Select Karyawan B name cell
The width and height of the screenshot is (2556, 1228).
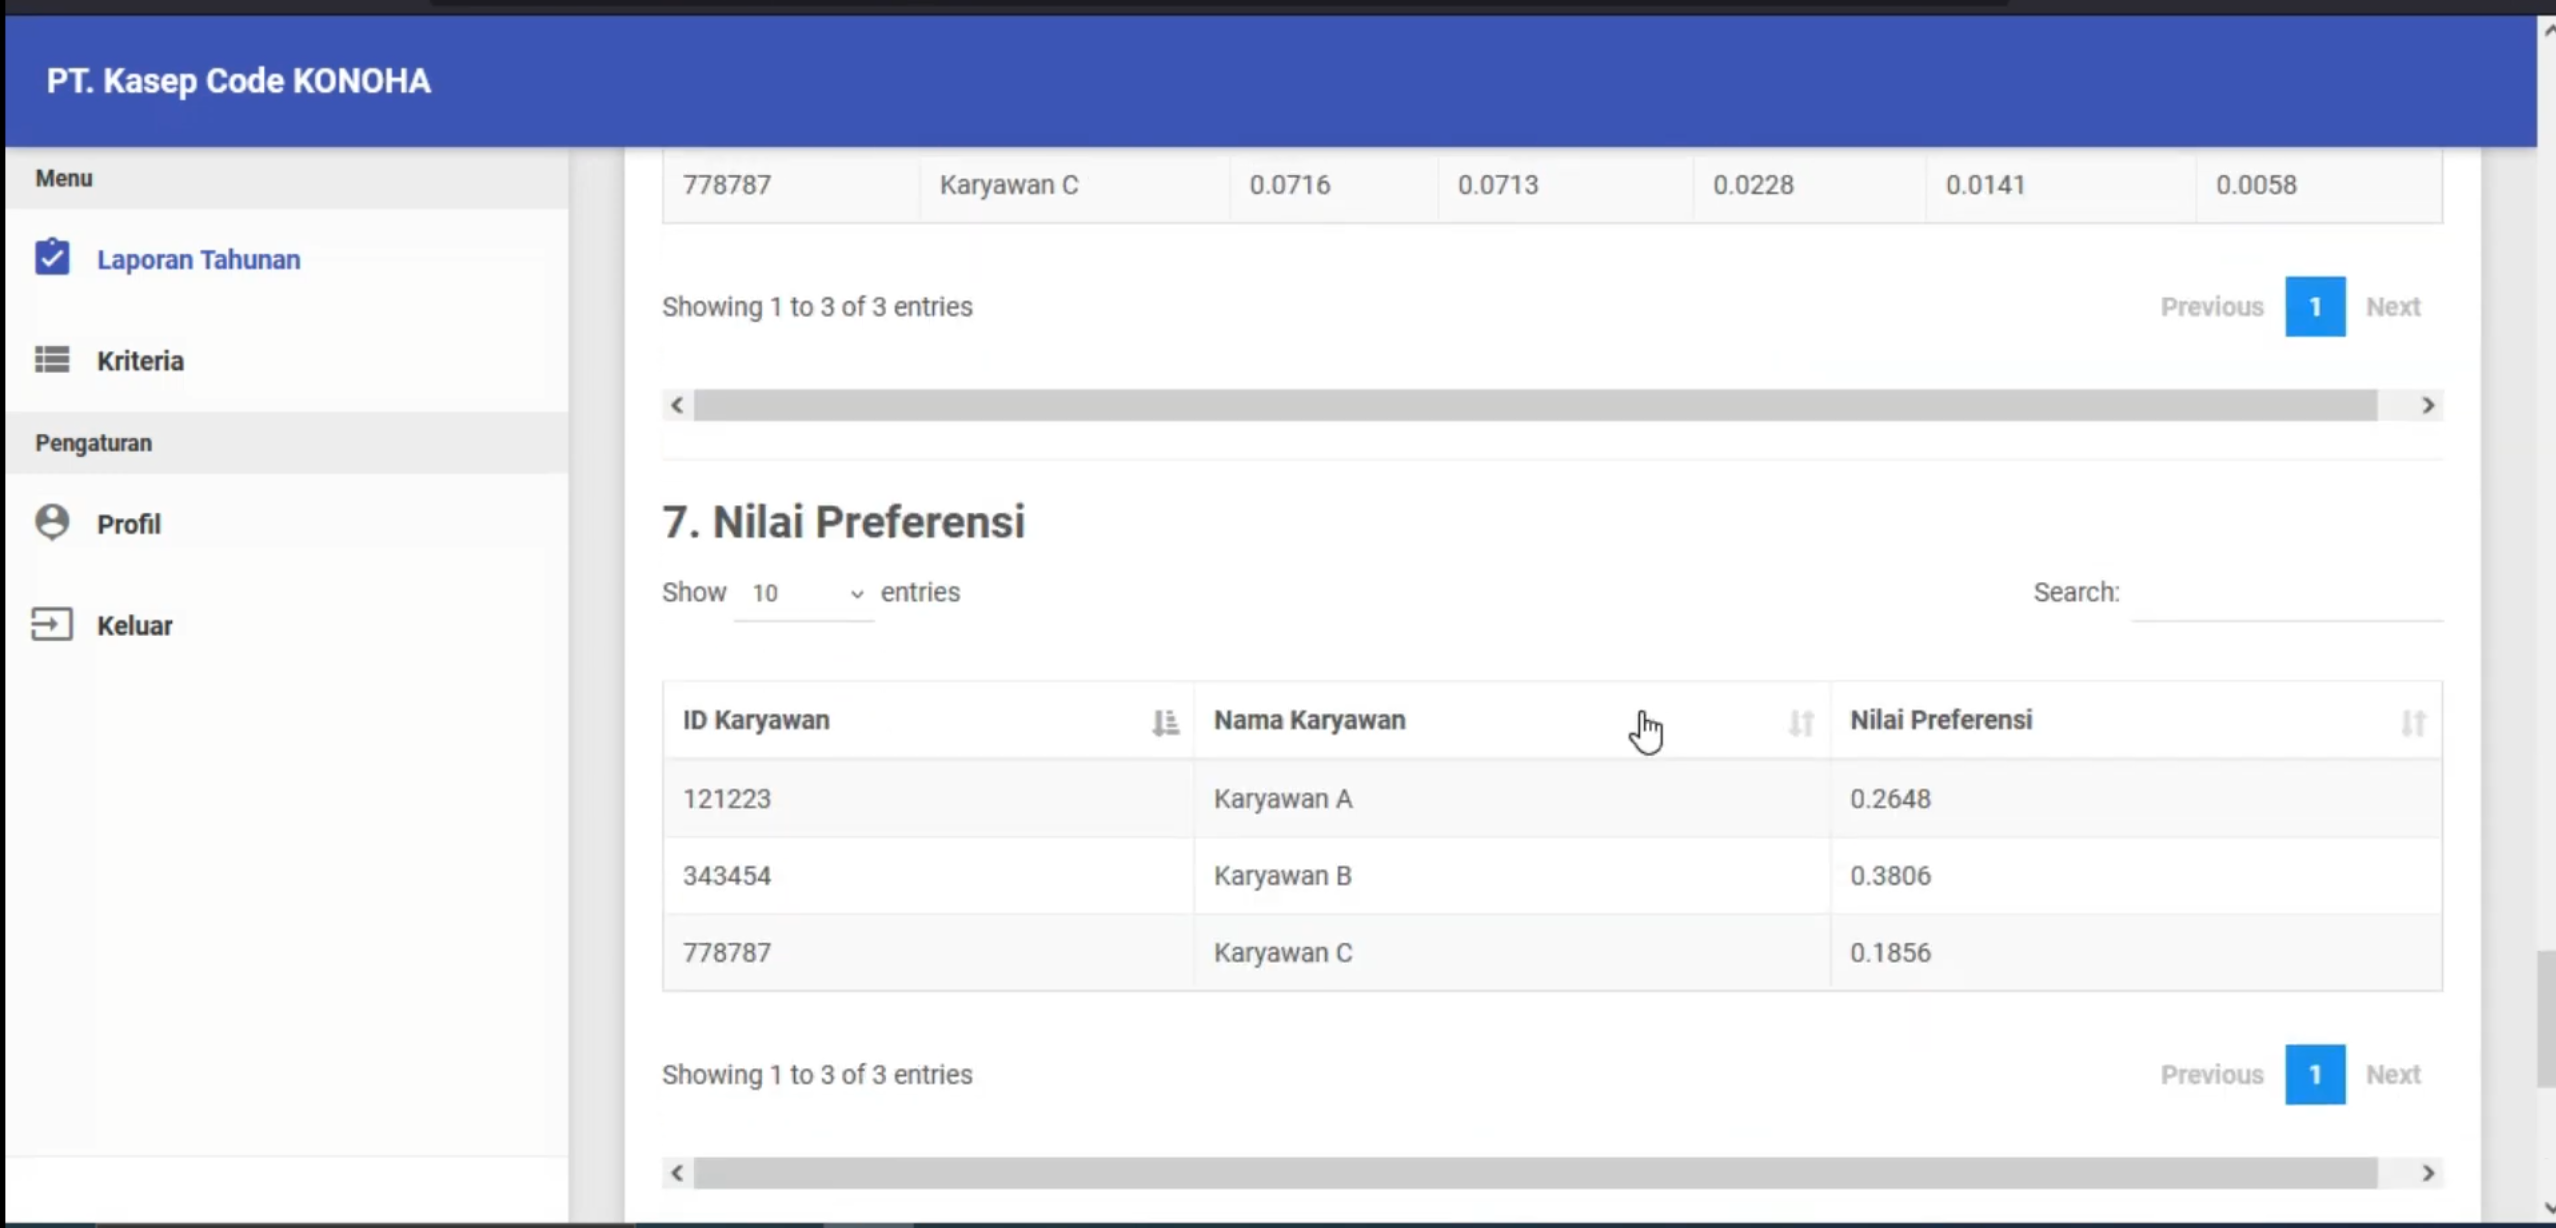click(x=1512, y=875)
